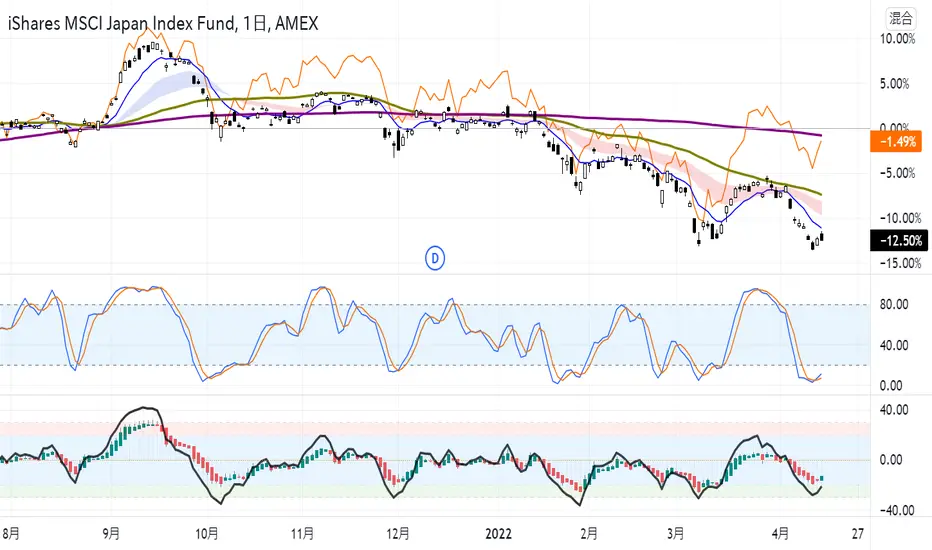This screenshot has height=550, width=932.
Task: Select the 9月 date label on time axis
Action: [111, 533]
